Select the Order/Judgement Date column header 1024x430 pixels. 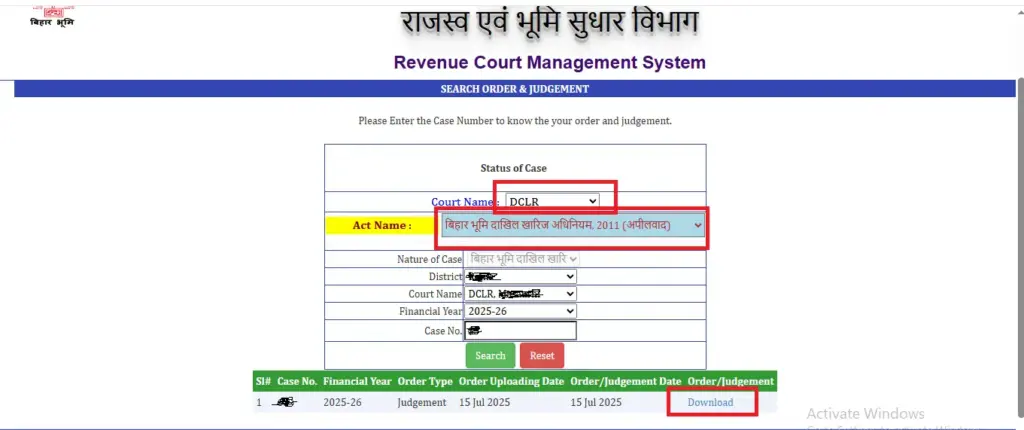click(x=626, y=382)
